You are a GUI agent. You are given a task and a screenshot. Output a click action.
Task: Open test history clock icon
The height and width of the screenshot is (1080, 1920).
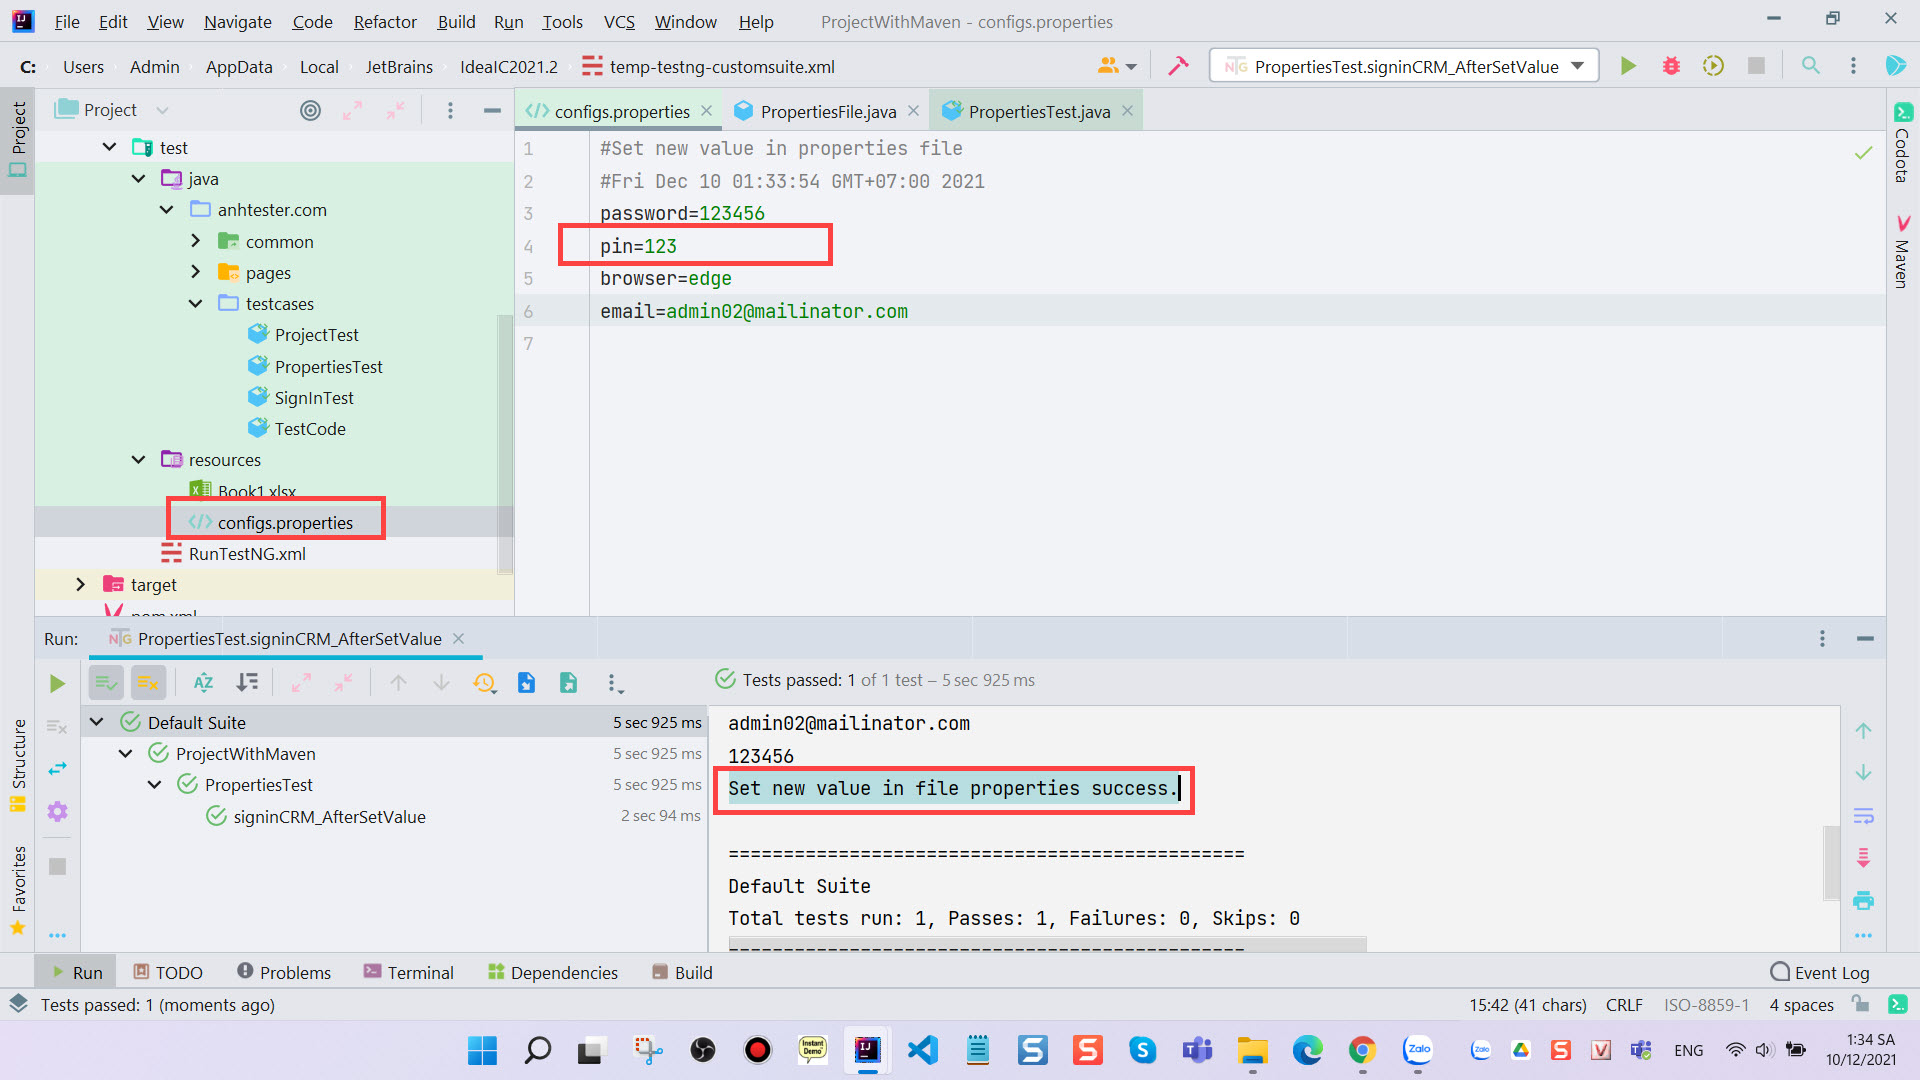pyautogui.click(x=484, y=683)
